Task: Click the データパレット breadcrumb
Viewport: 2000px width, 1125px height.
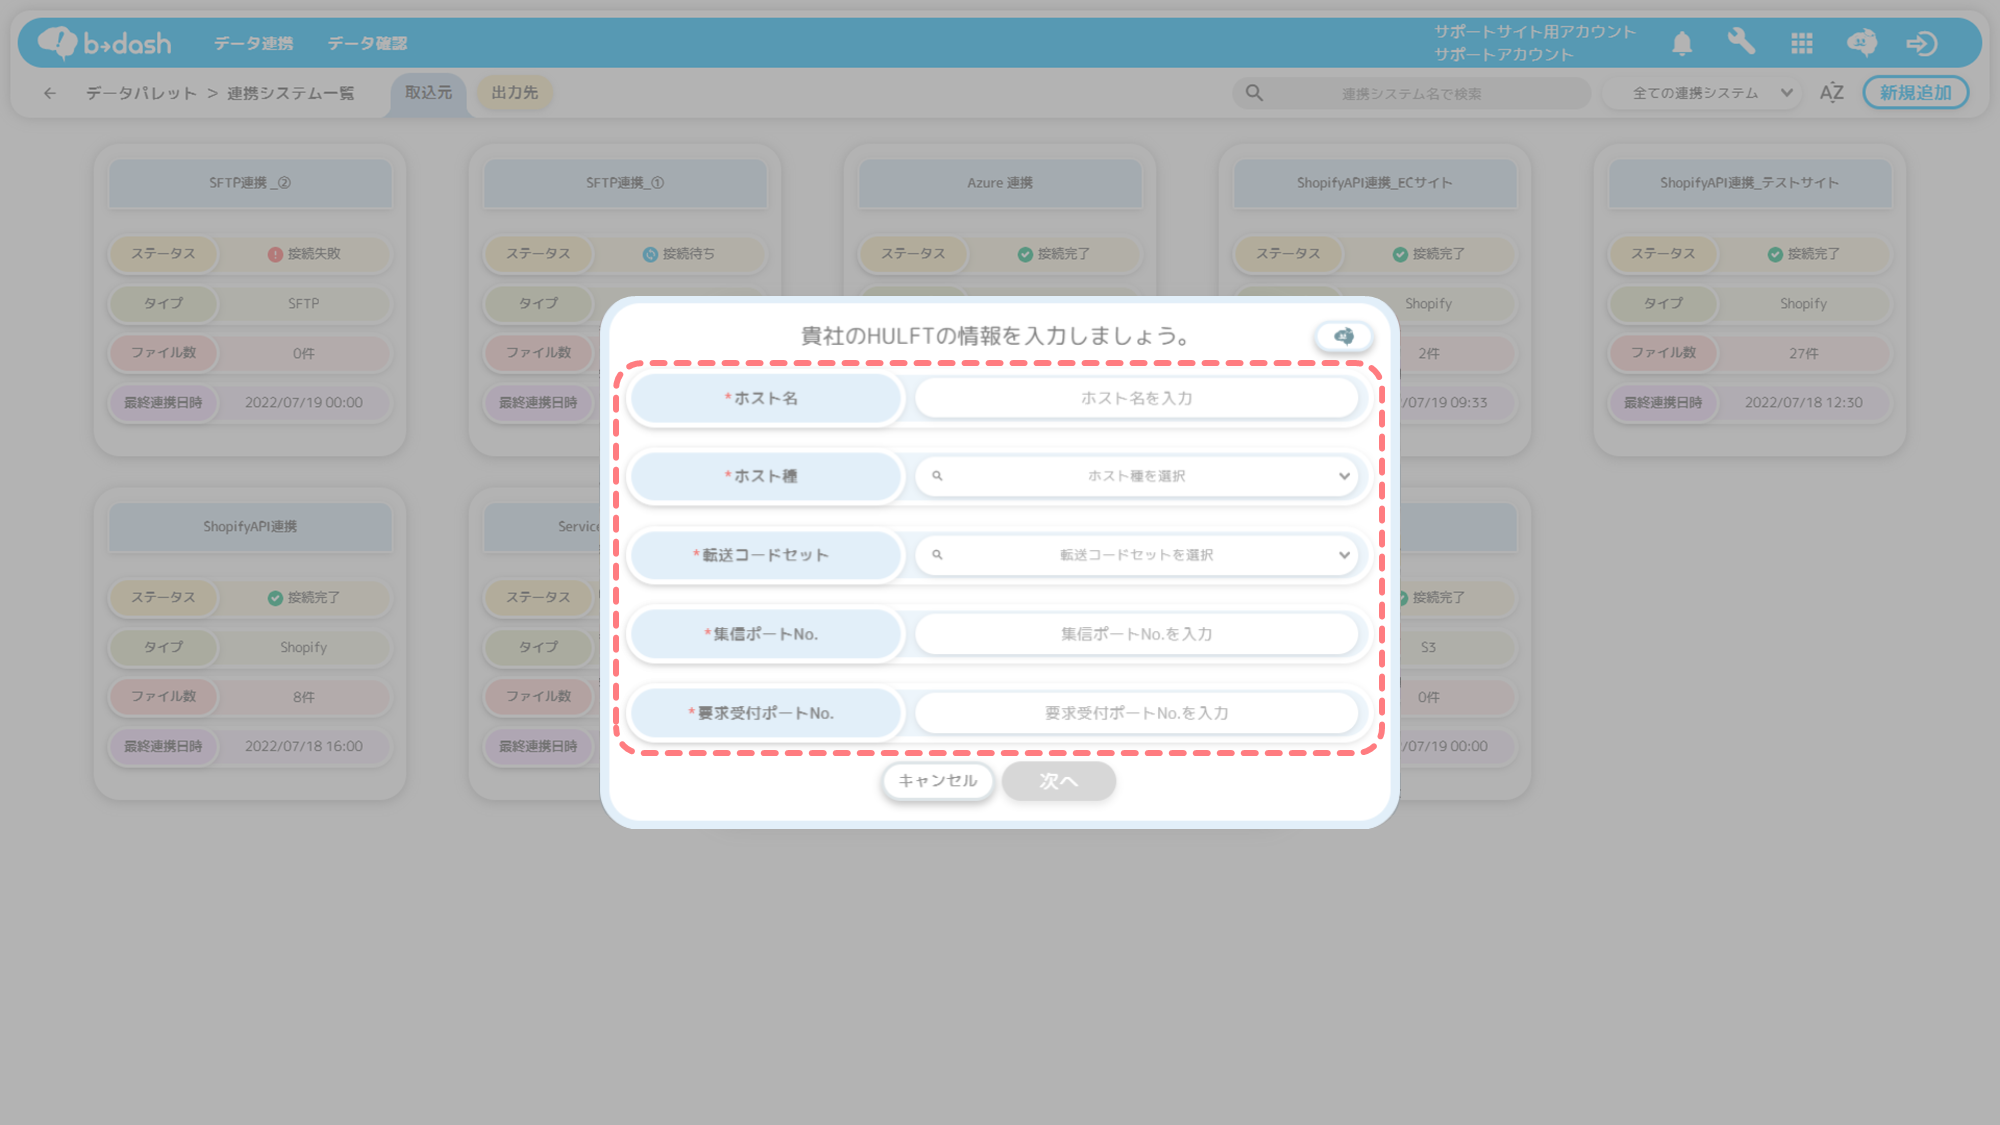Action: tap(141, 93)
